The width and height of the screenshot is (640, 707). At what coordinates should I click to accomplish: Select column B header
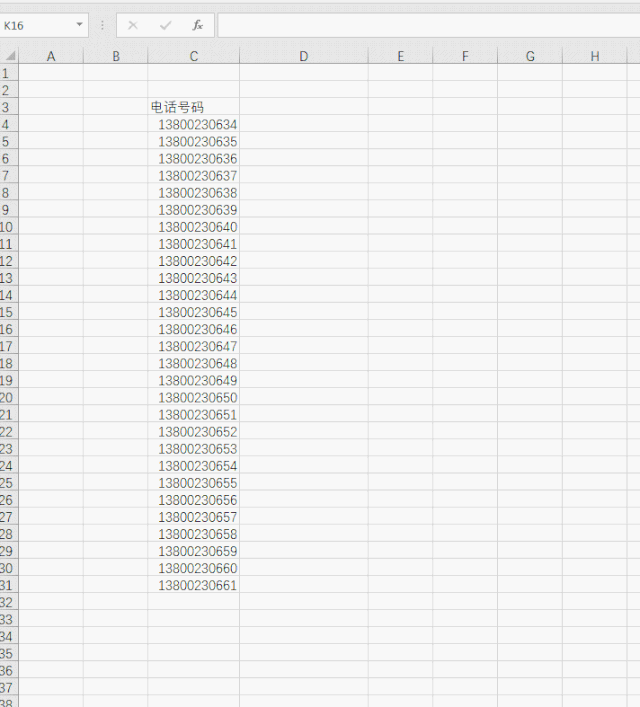click(116, 56)
